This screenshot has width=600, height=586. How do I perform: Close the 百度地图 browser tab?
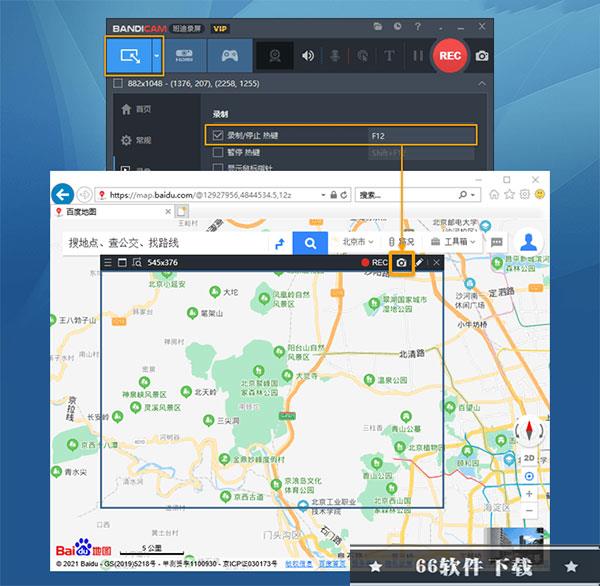[x=168, y=211]
